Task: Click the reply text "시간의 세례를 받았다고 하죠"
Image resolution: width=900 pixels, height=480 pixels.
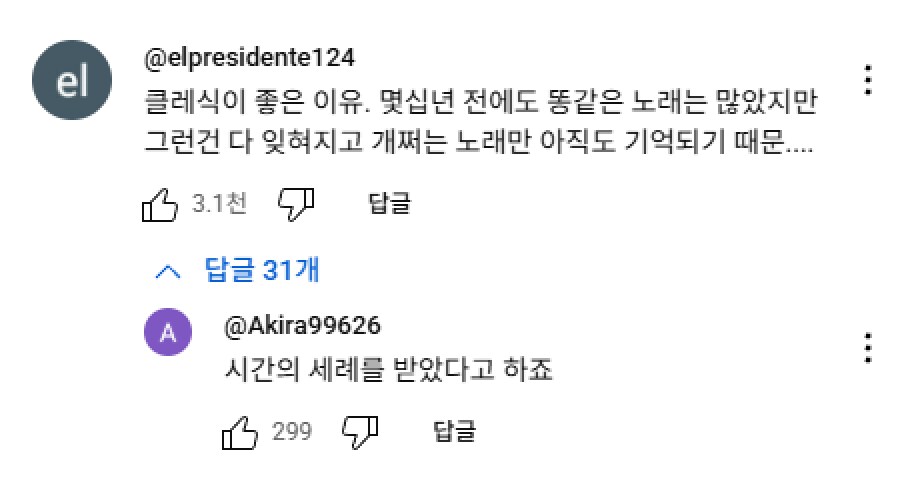Action: point(390,371)
